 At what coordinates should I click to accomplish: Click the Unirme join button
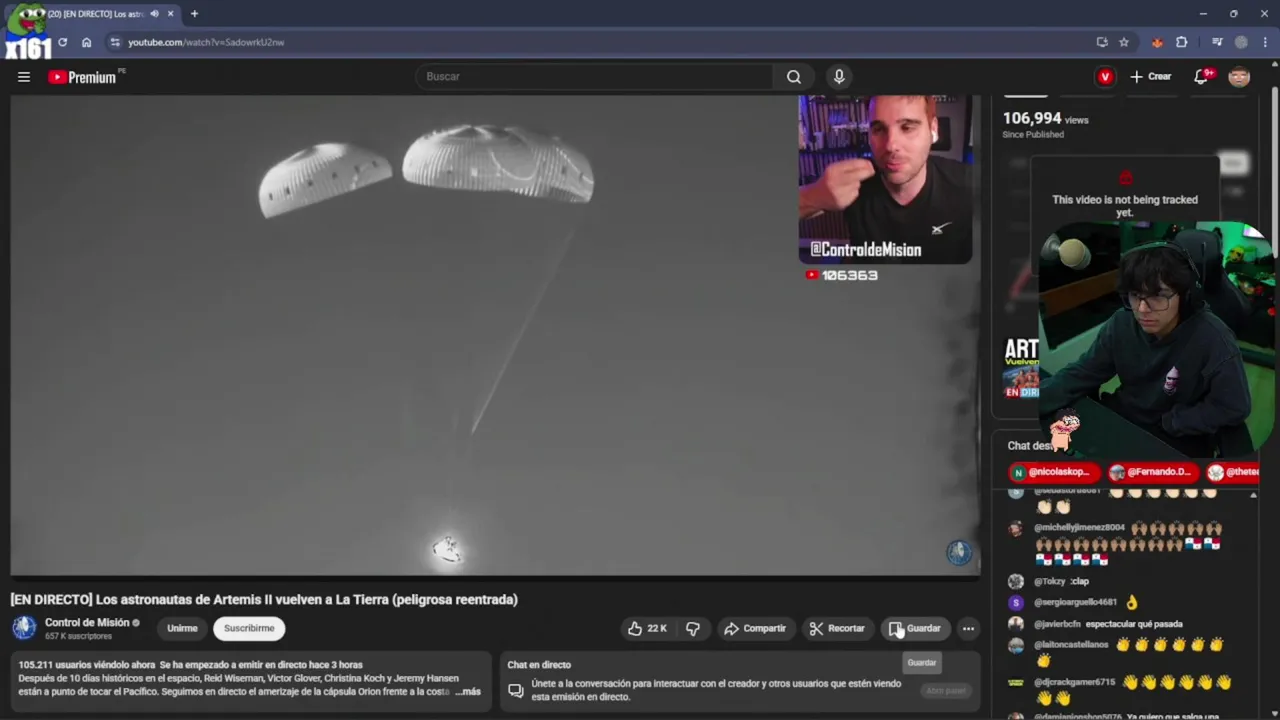point(182,628)
